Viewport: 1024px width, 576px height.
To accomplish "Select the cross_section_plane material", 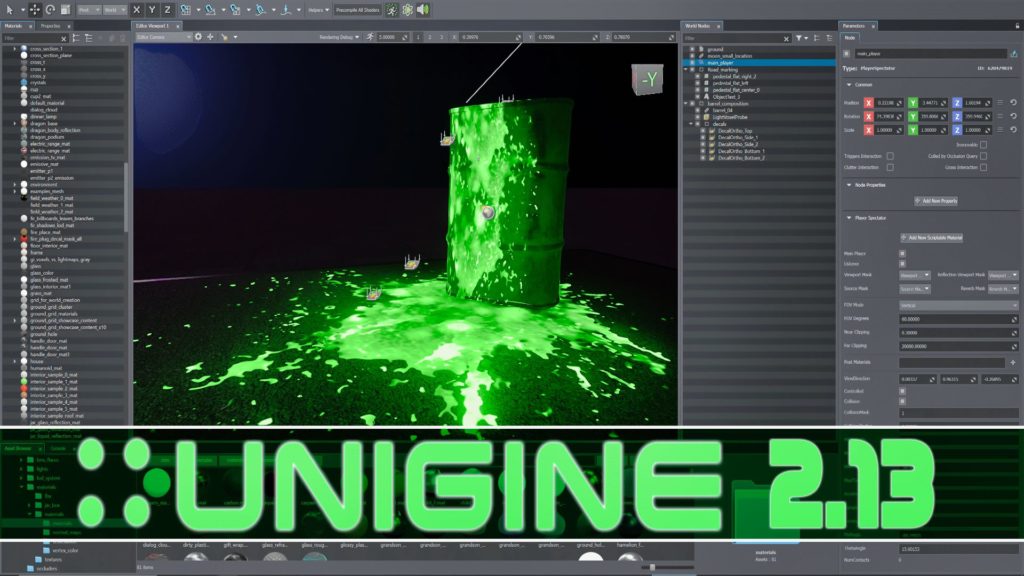I will pyautogui.click(x=50, y=56).
